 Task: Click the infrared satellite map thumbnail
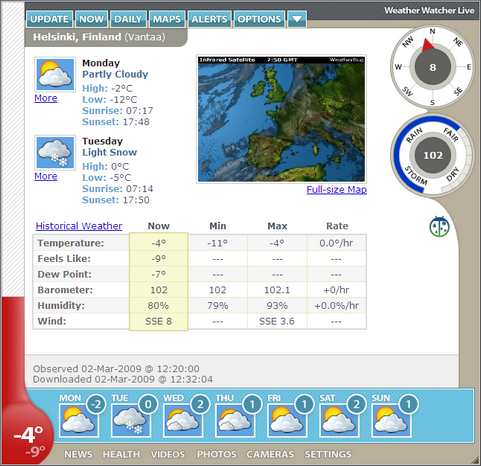click(x=281, y=119)
